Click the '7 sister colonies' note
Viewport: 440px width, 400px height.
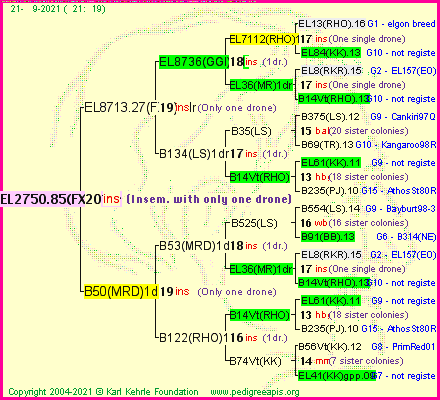pos(366,361)
